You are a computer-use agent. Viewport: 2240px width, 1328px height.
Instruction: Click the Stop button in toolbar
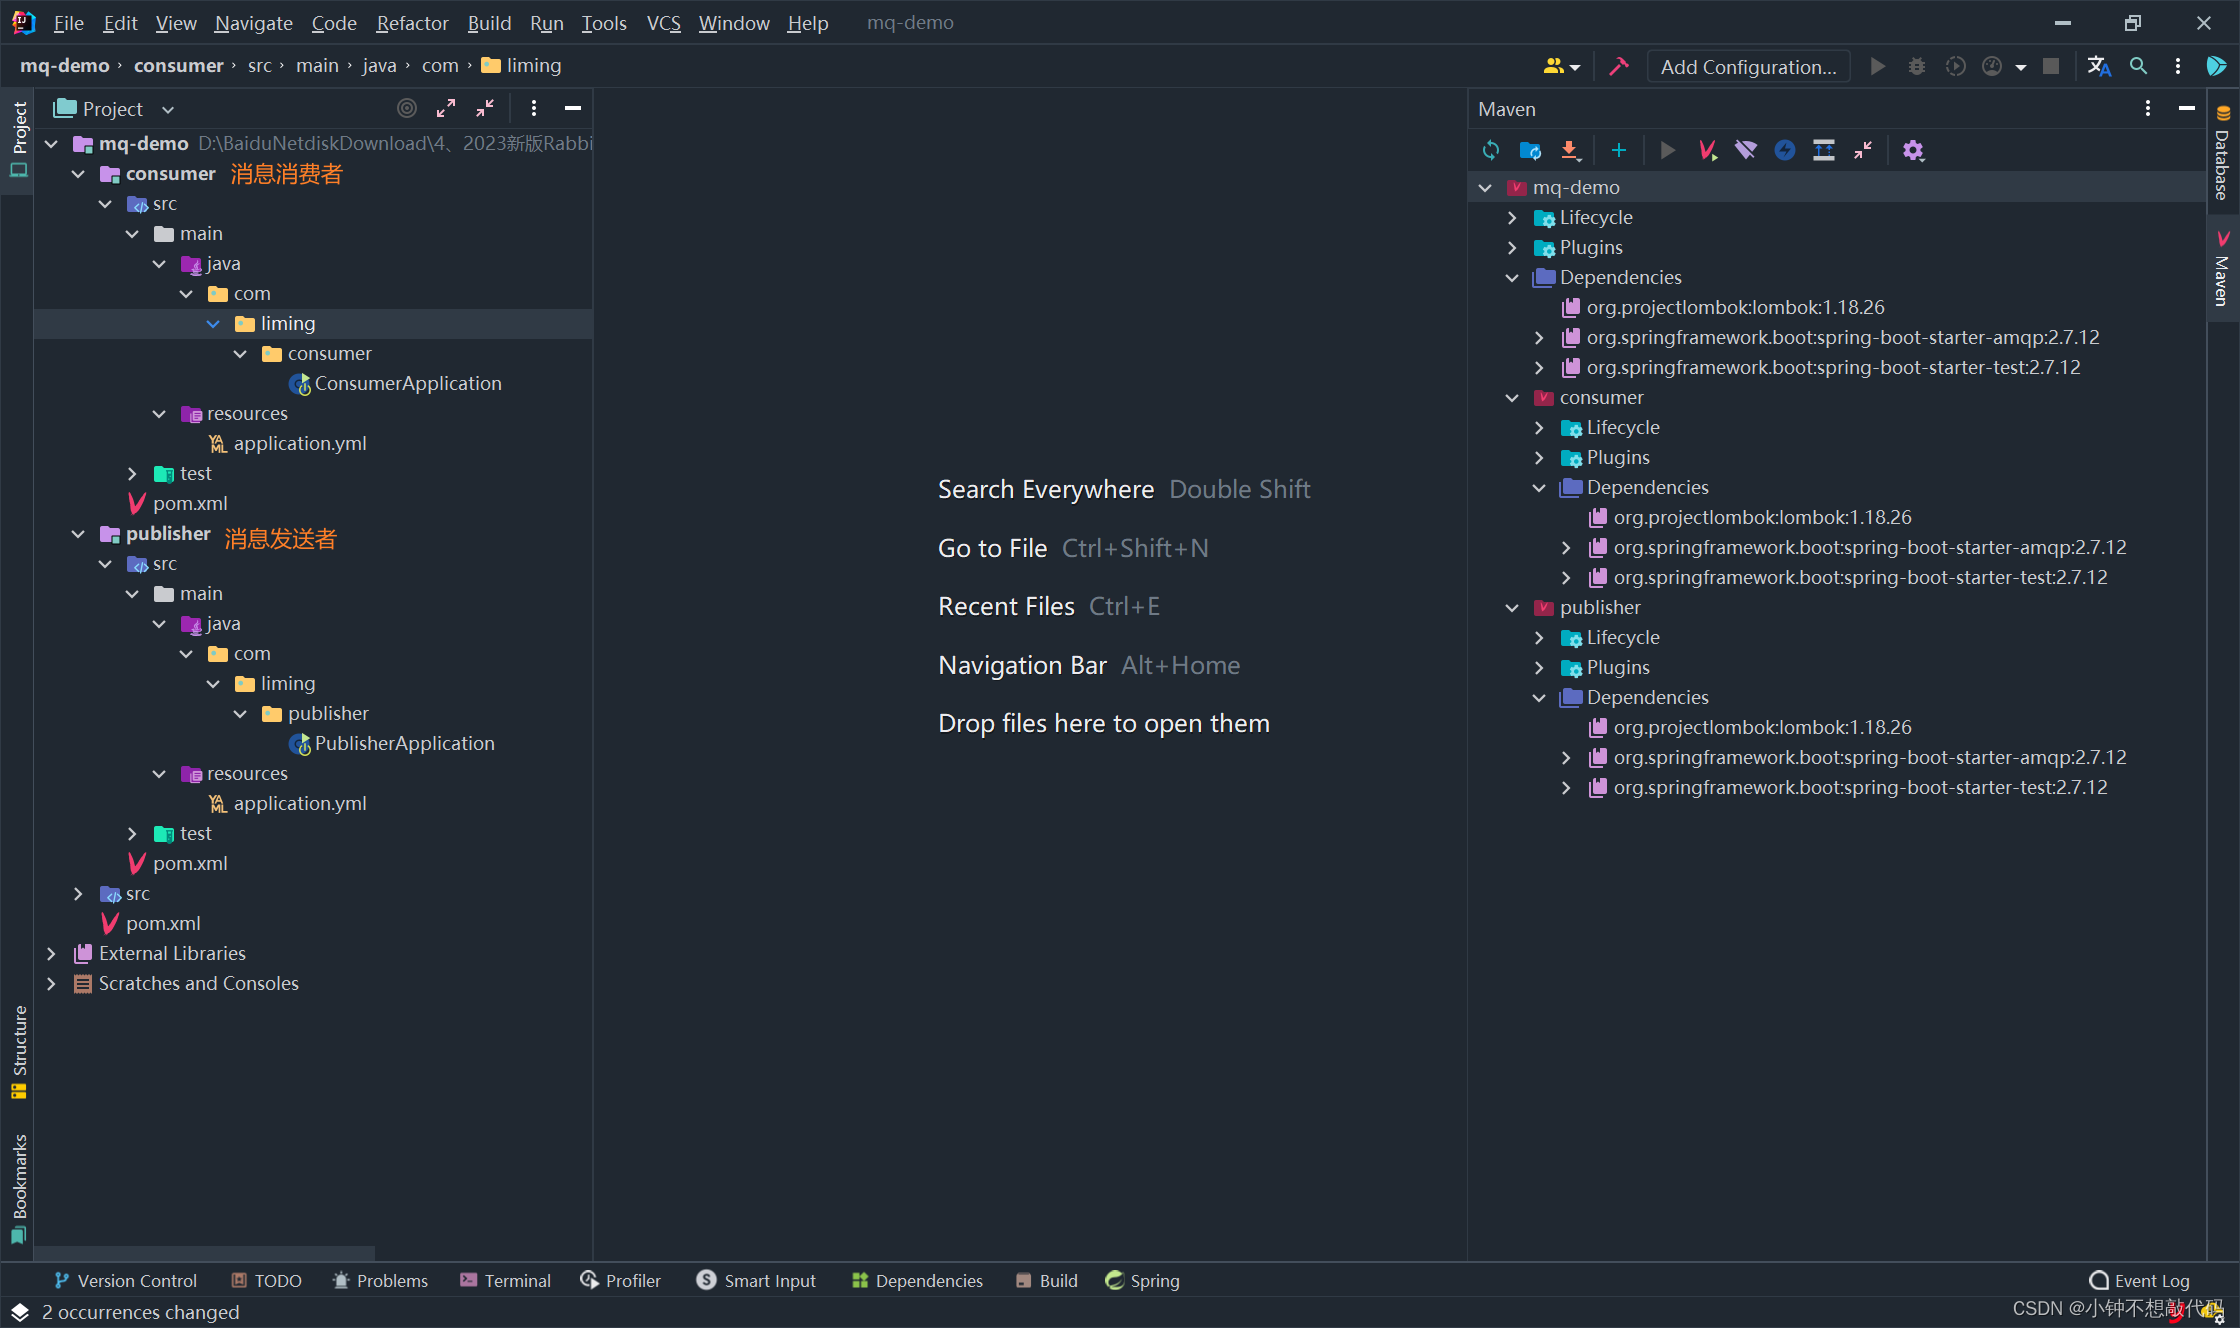(x=2051, y=66)
